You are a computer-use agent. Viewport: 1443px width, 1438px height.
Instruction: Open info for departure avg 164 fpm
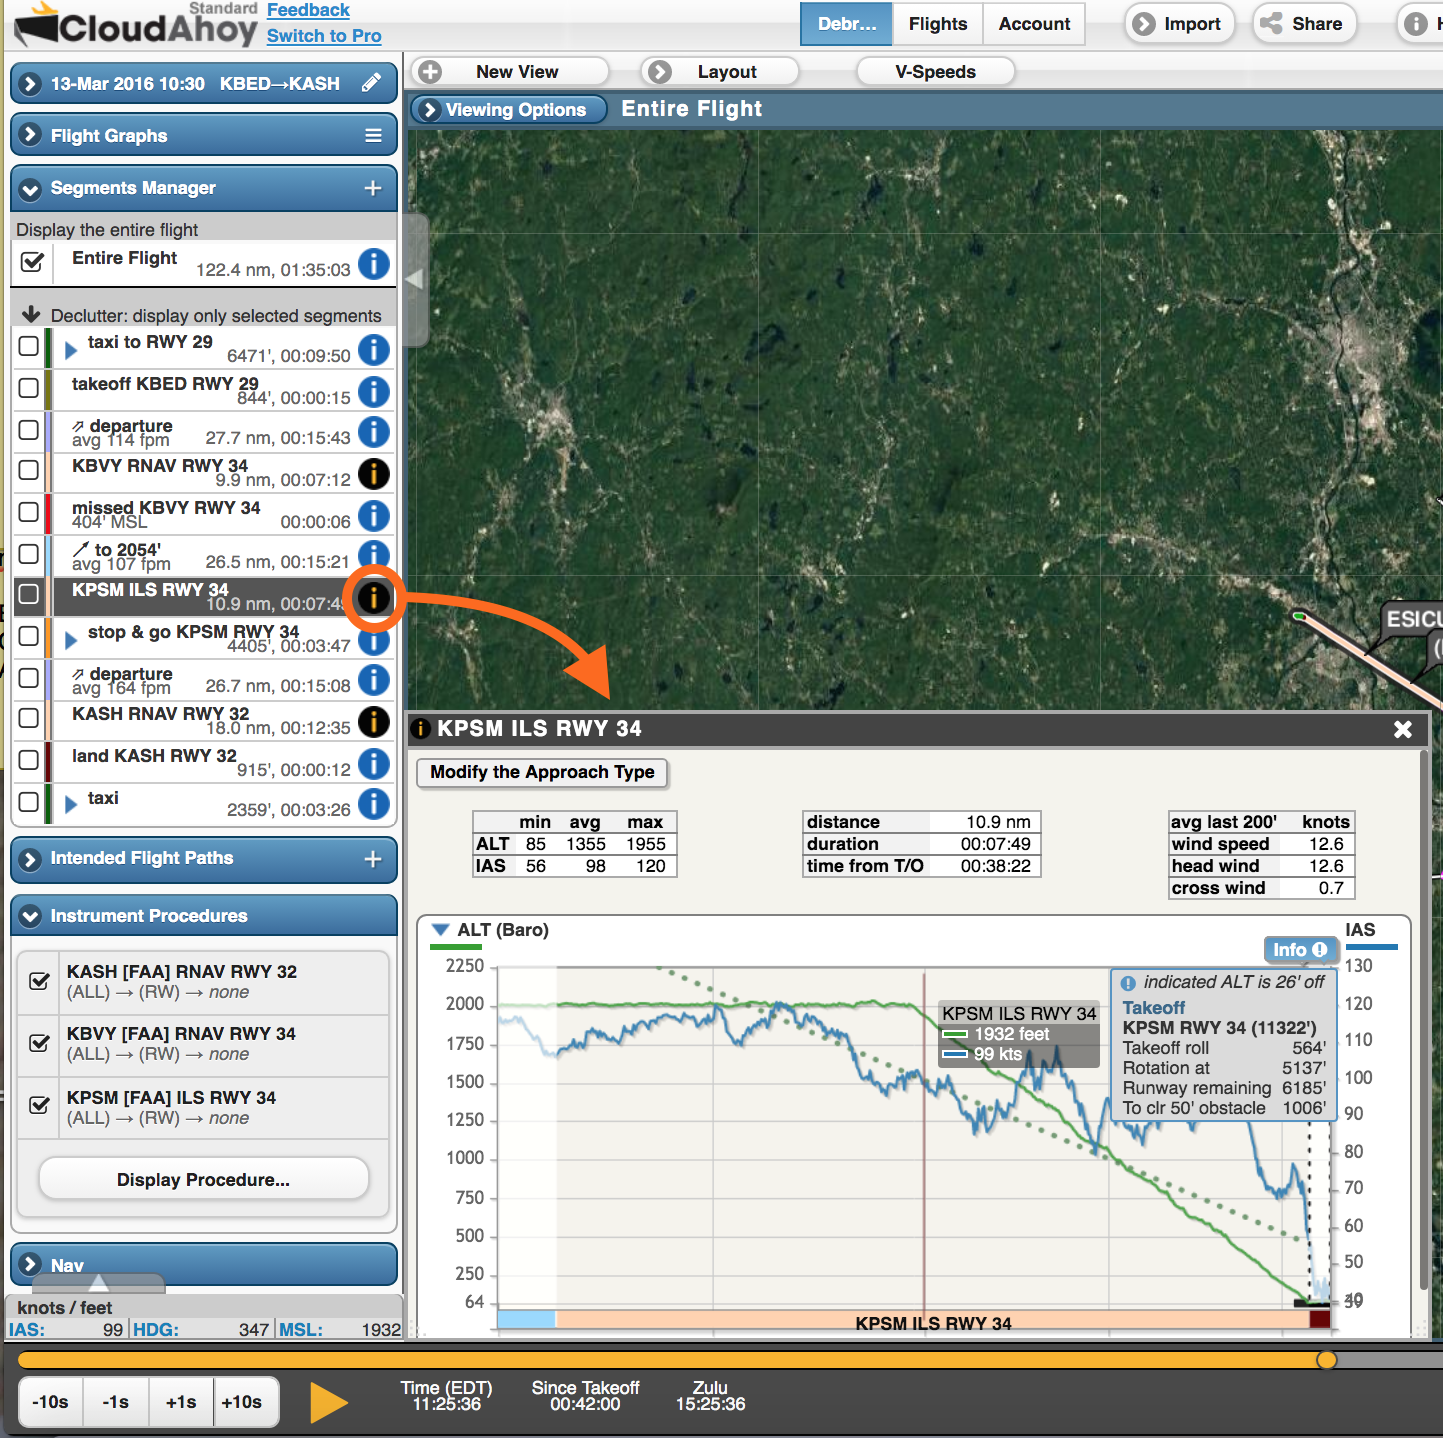(373, 680)
